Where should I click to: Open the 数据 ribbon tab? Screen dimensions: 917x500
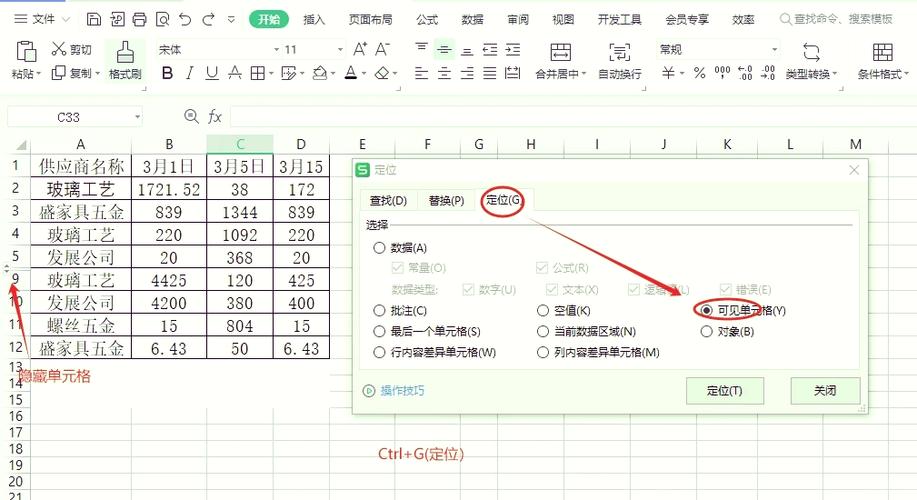(x=472, y=19)
